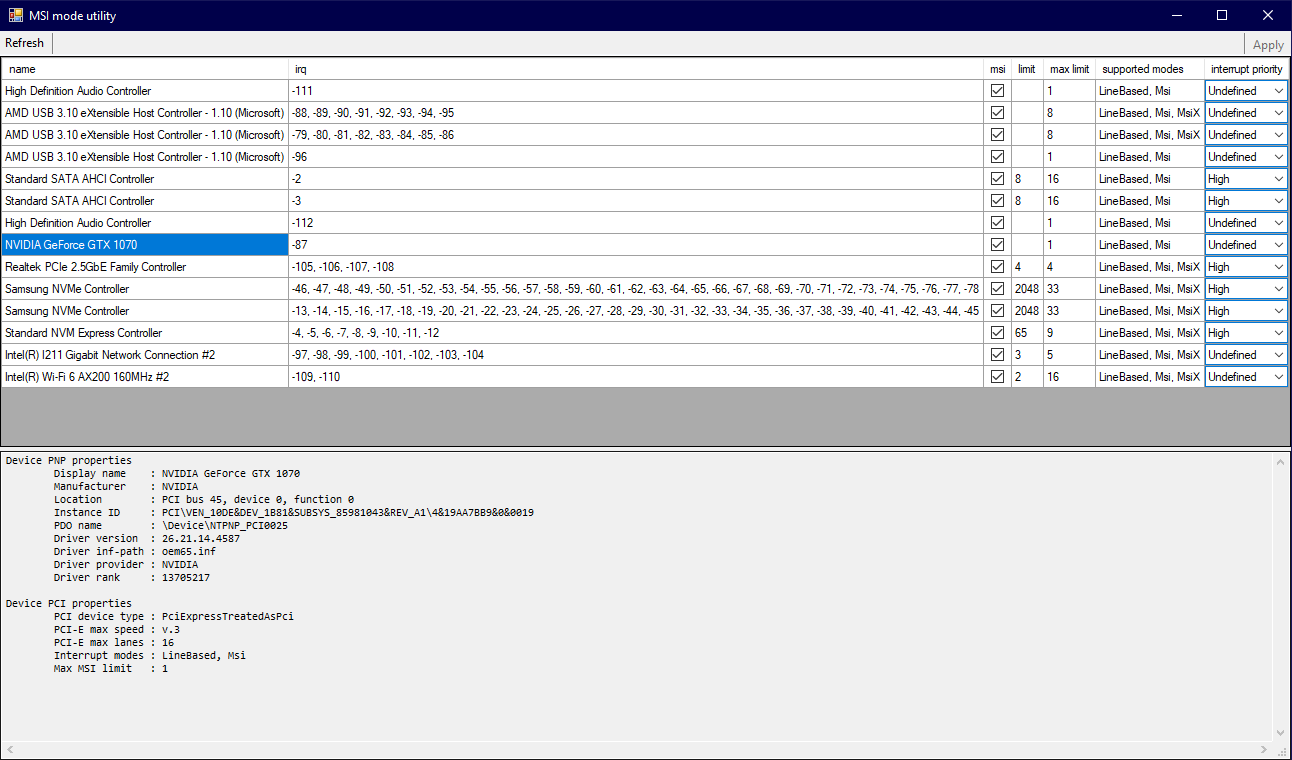The image size is (1292, 760).
Task: Click the Refresh toolbar button
Action: point(25,43)
